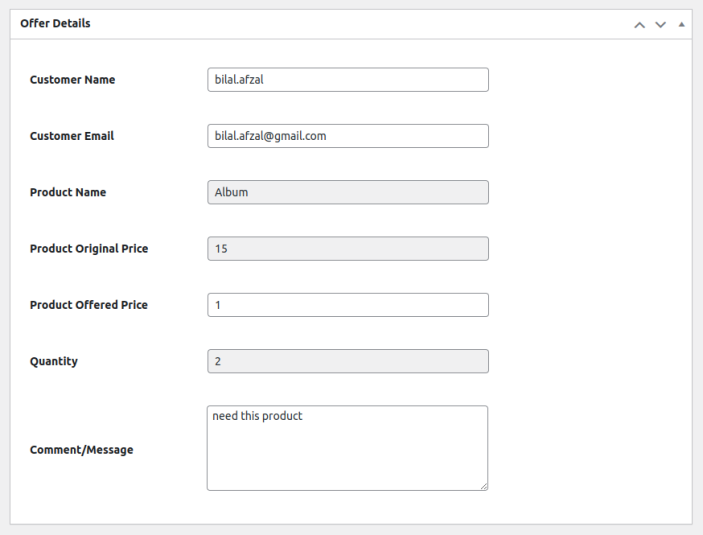
Task: Click the Product Name label
Action: 68,192
